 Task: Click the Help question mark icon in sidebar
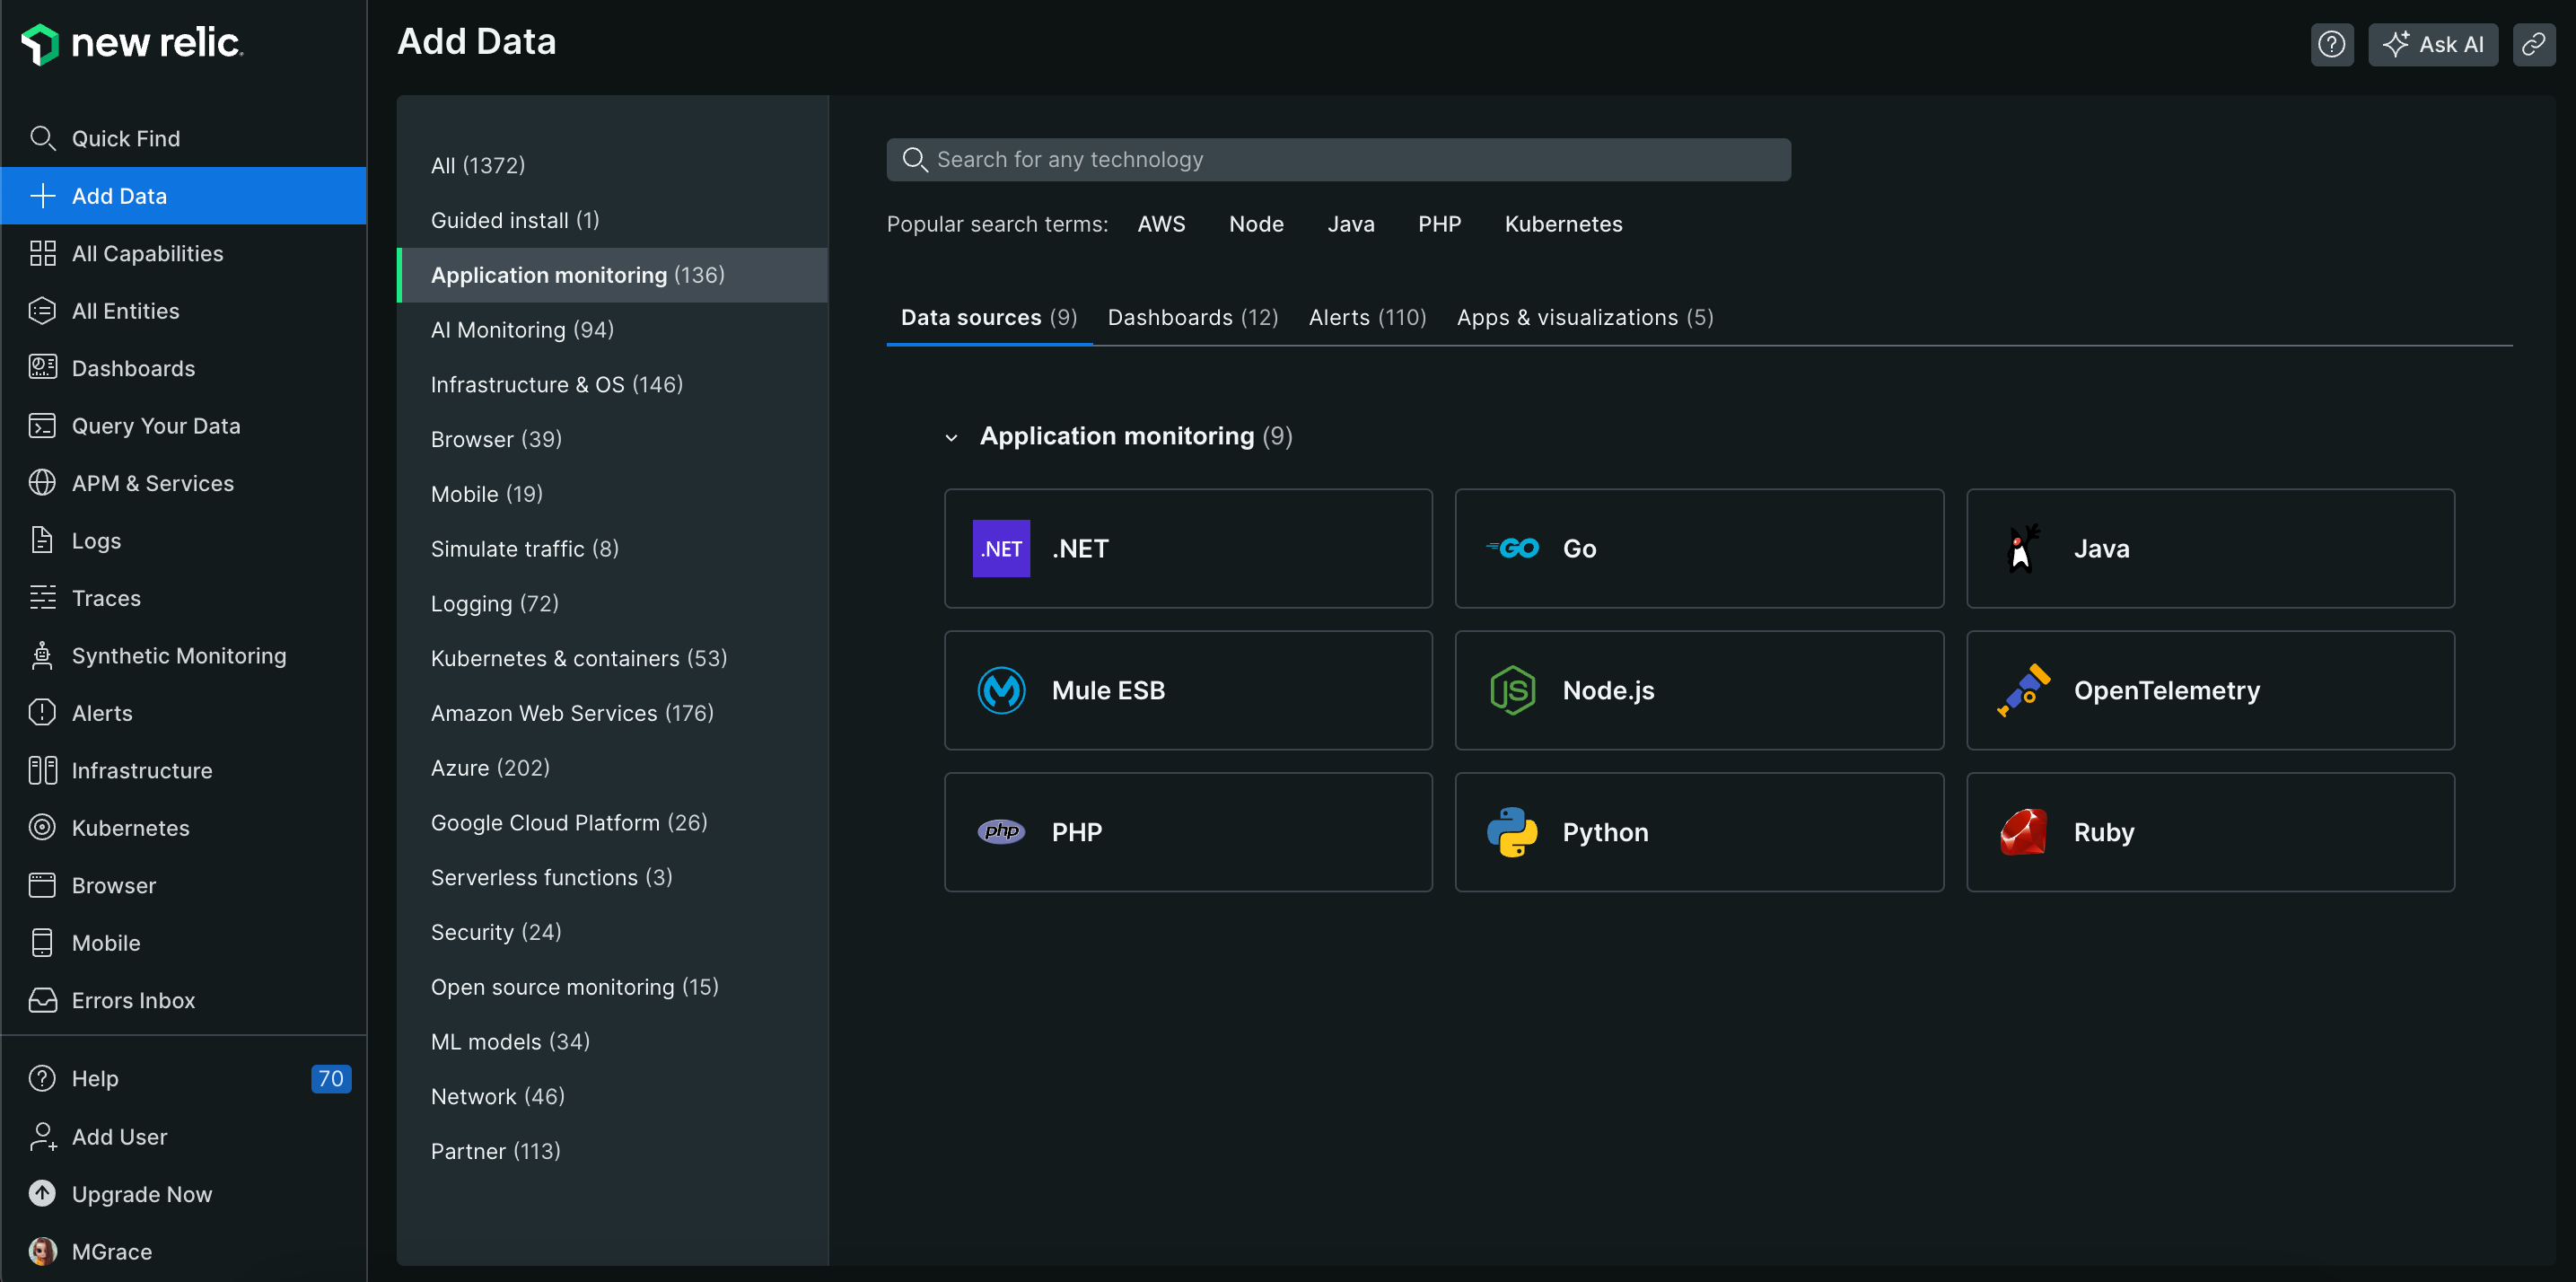pos(42,1079)
